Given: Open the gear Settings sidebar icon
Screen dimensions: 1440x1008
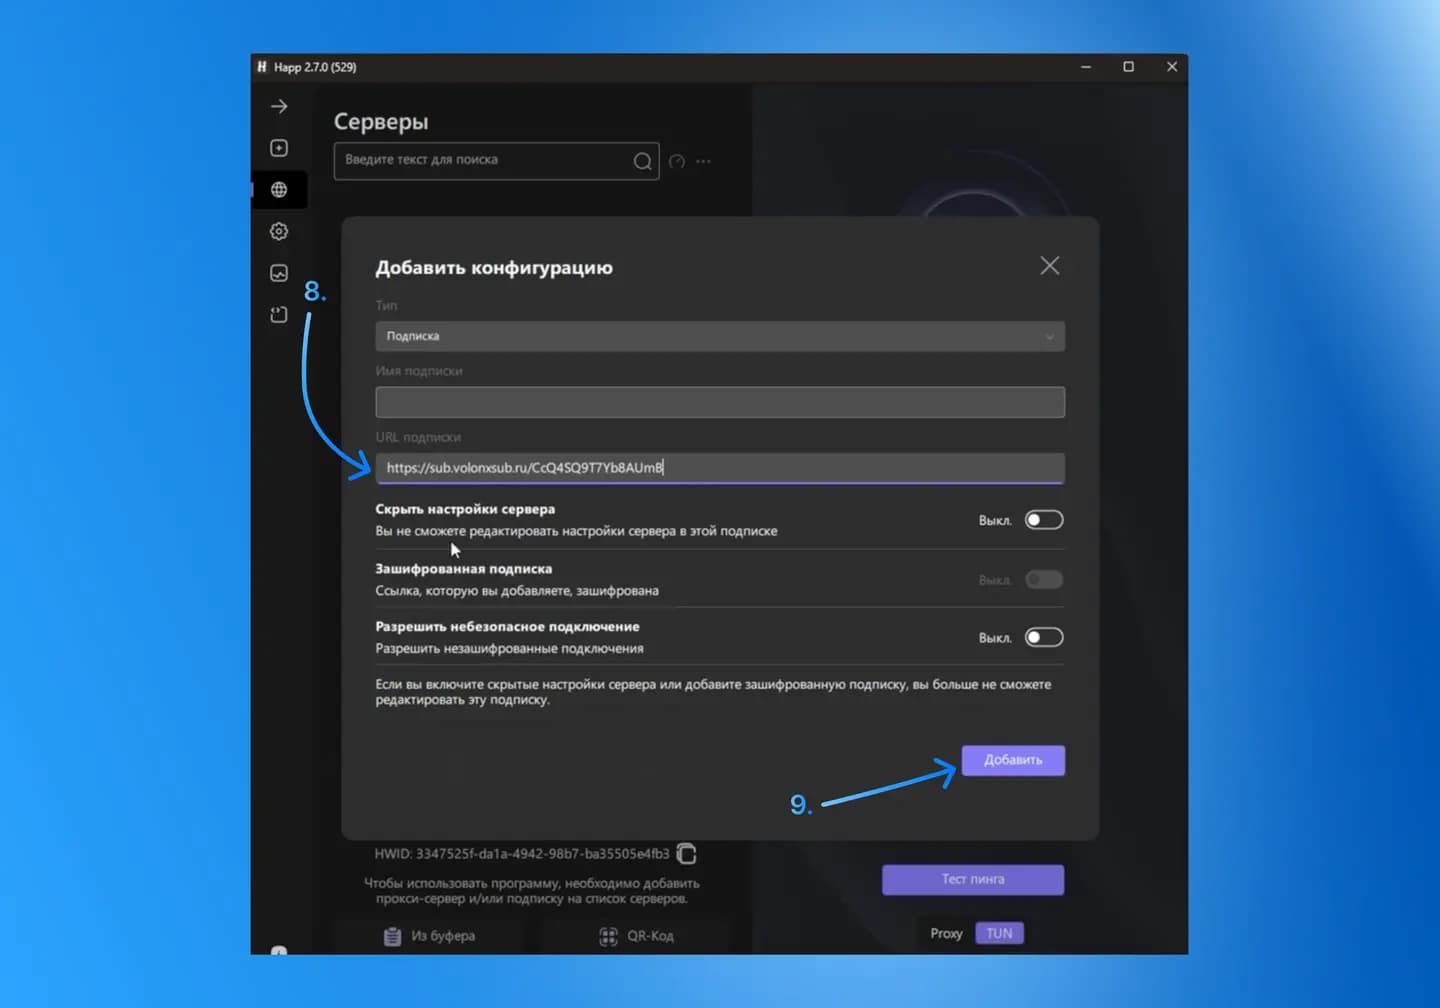Looking at the screenshot, I should pyautogui.click(x=279, y=231).
